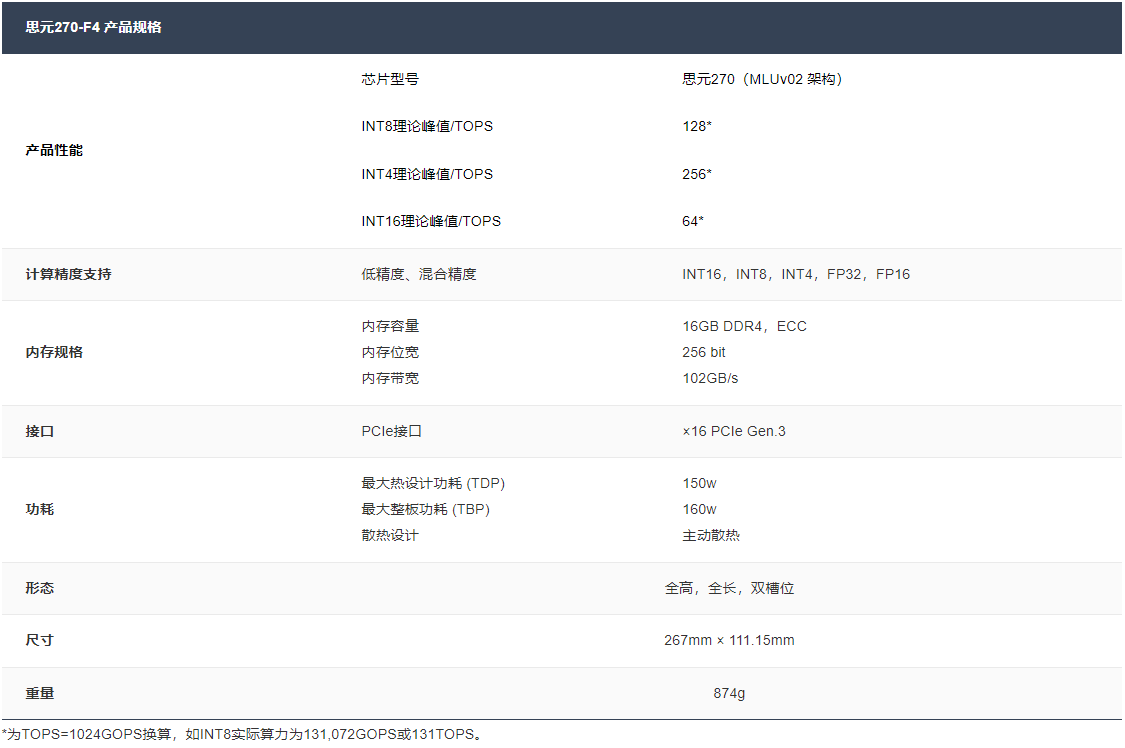Screen dimensions: 1125x748
Task: Click the 尺寸 row label
Action: pos(39,640)
